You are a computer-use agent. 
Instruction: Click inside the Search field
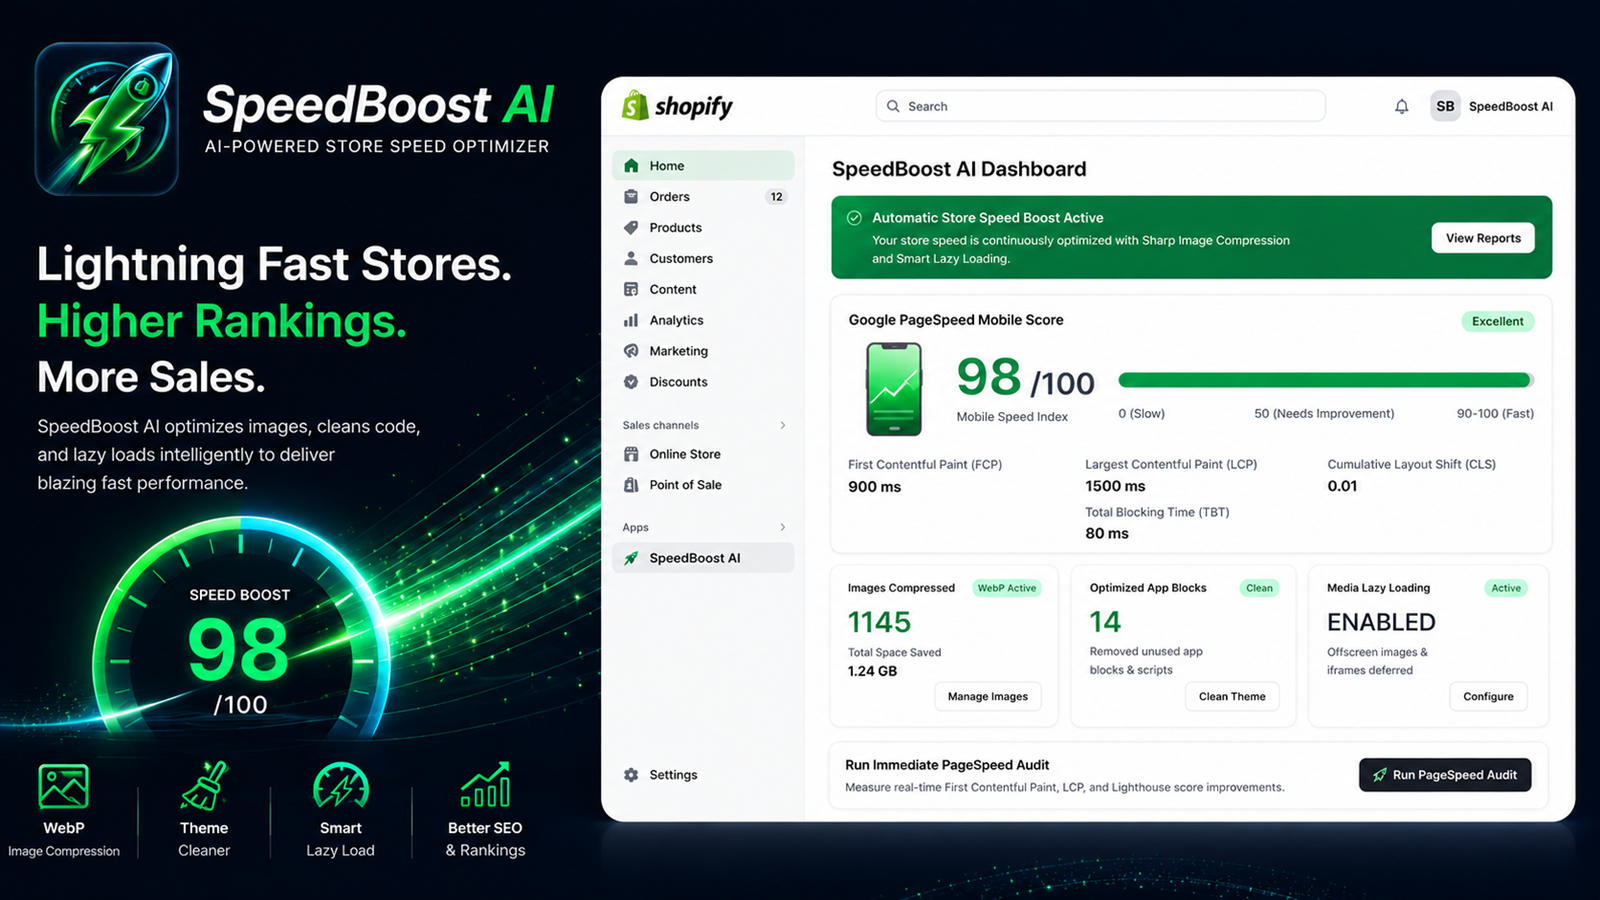(x=1101, y=106)
